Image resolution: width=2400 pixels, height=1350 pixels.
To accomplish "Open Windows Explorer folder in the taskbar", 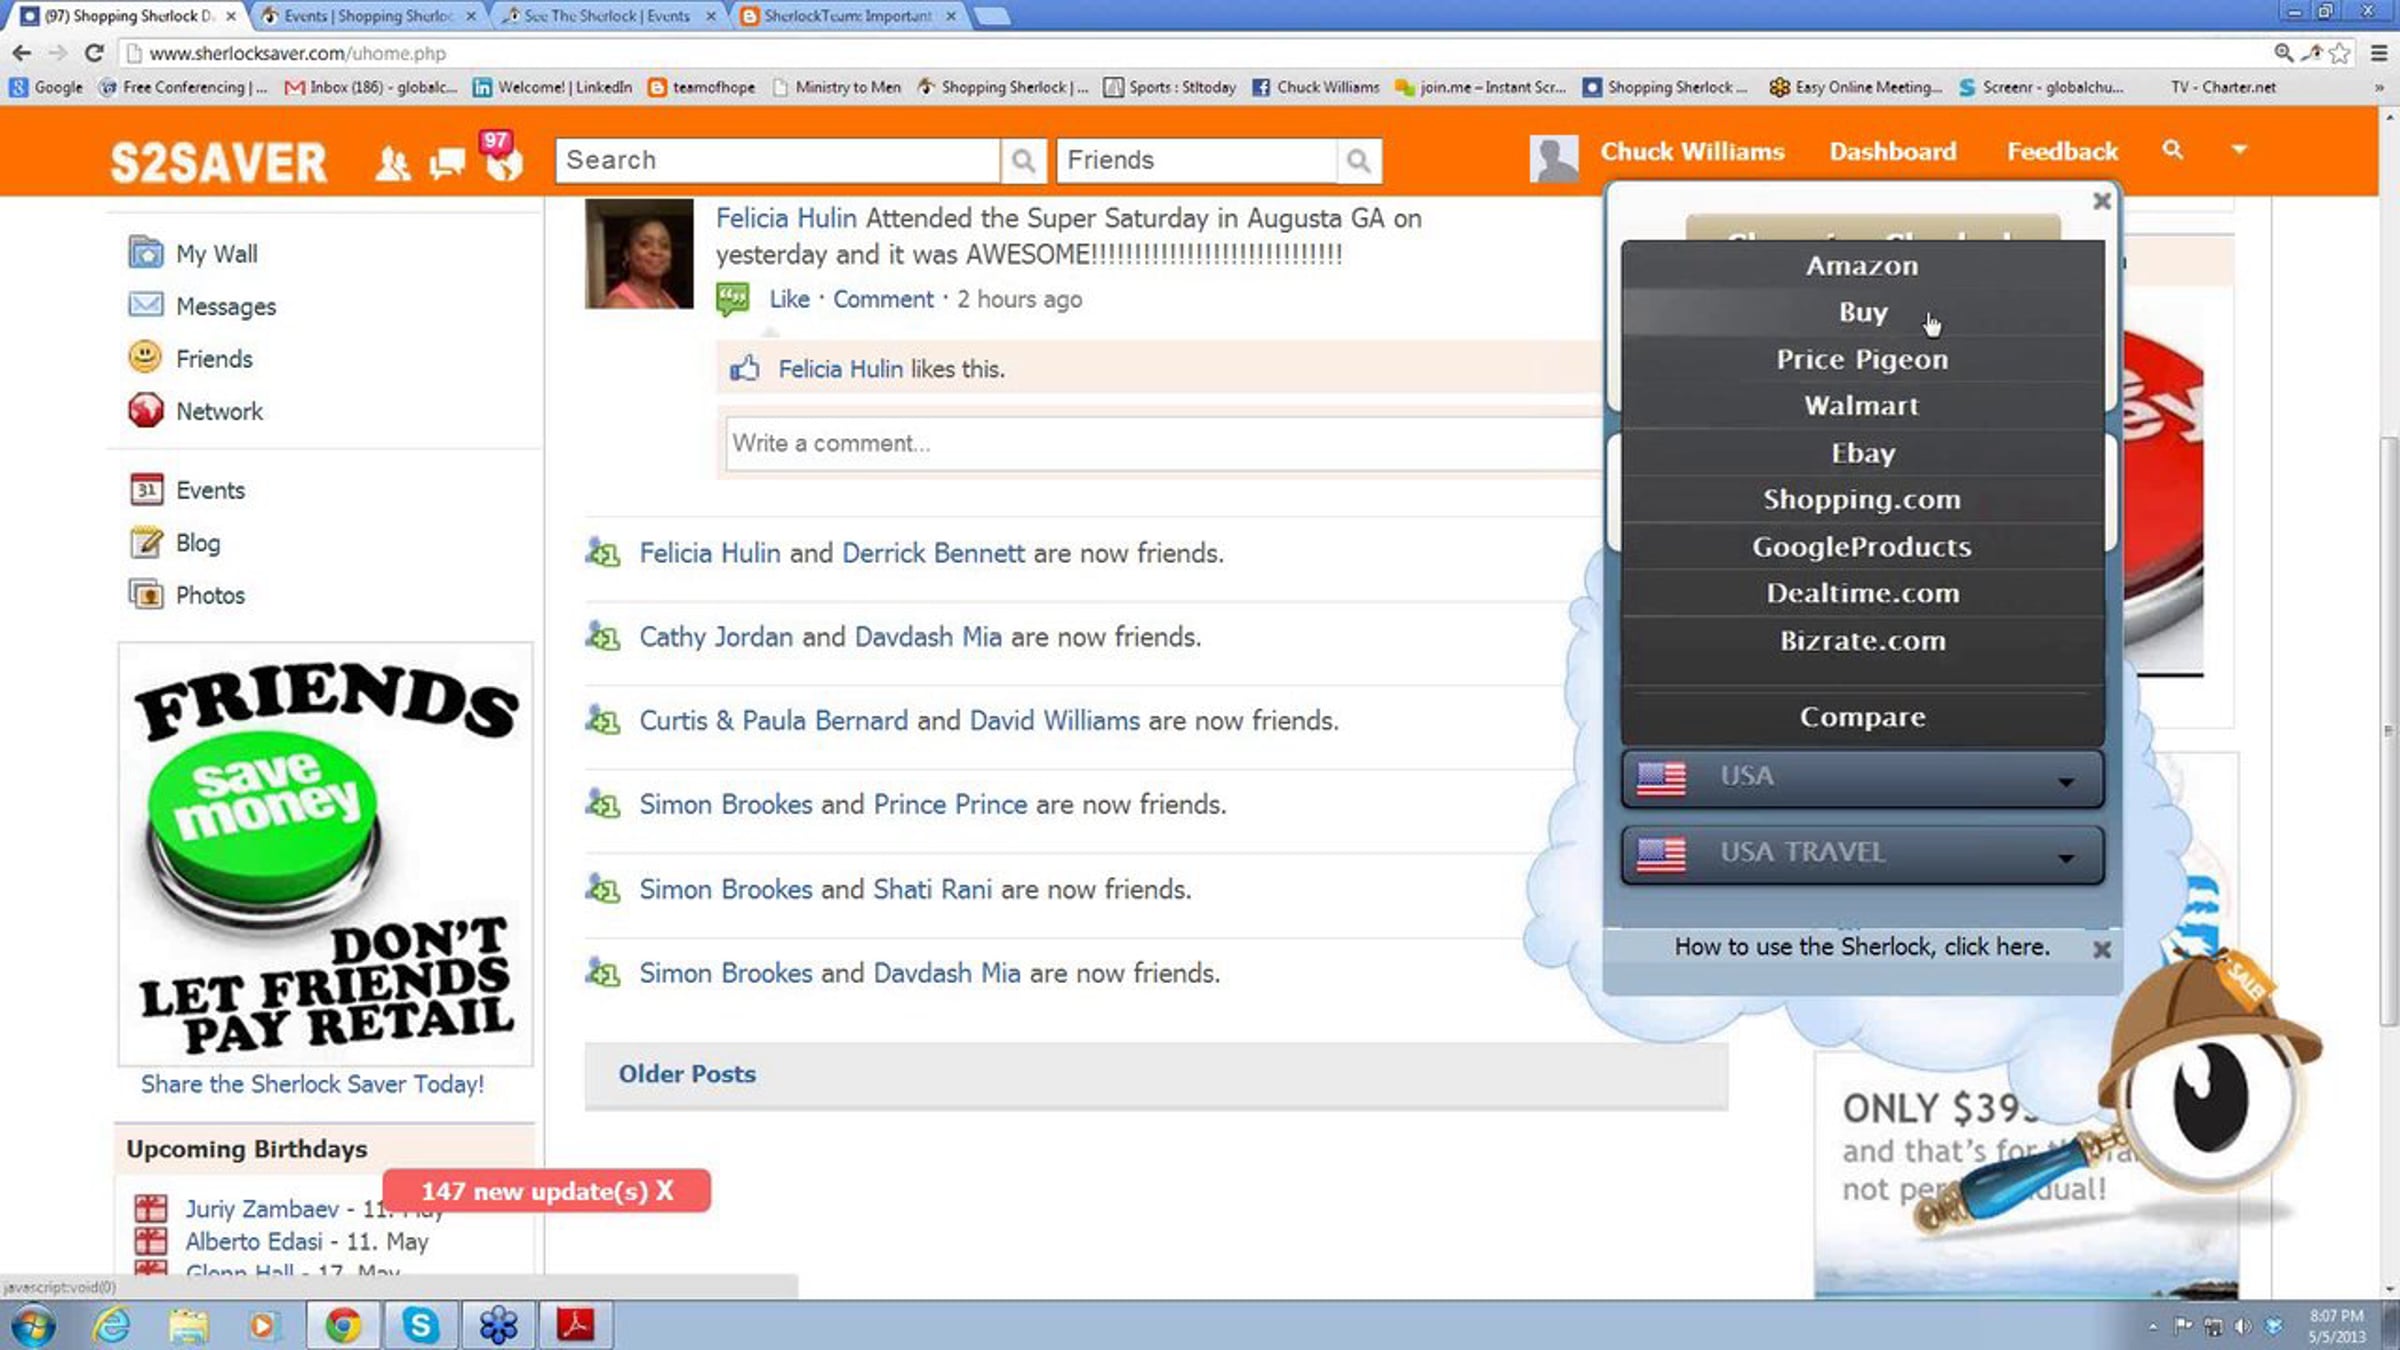I will (x=188, y=1326).
